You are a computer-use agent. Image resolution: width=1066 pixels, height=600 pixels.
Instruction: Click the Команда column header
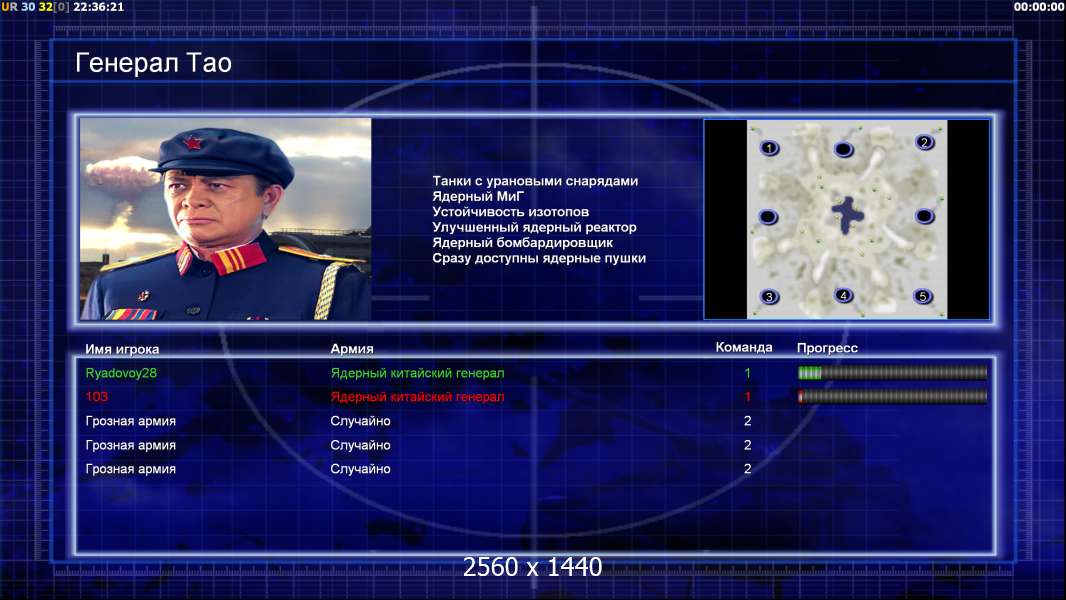(x=744, y=347)
